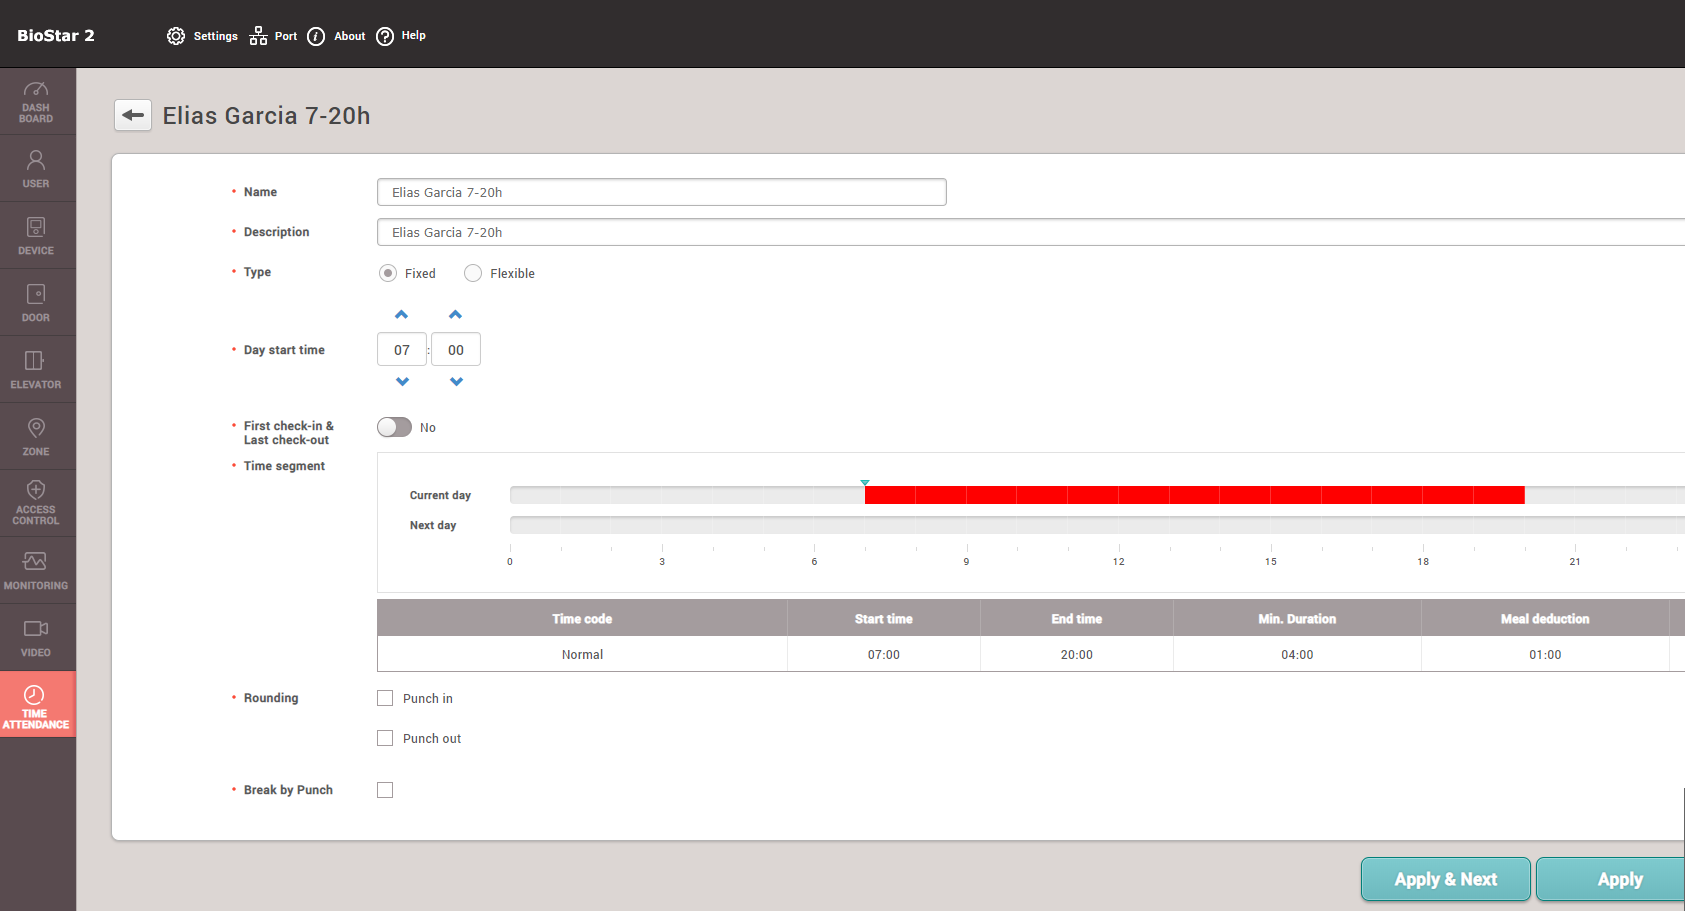Enable Punch in rounding checkbox

[x=385, y=699]
